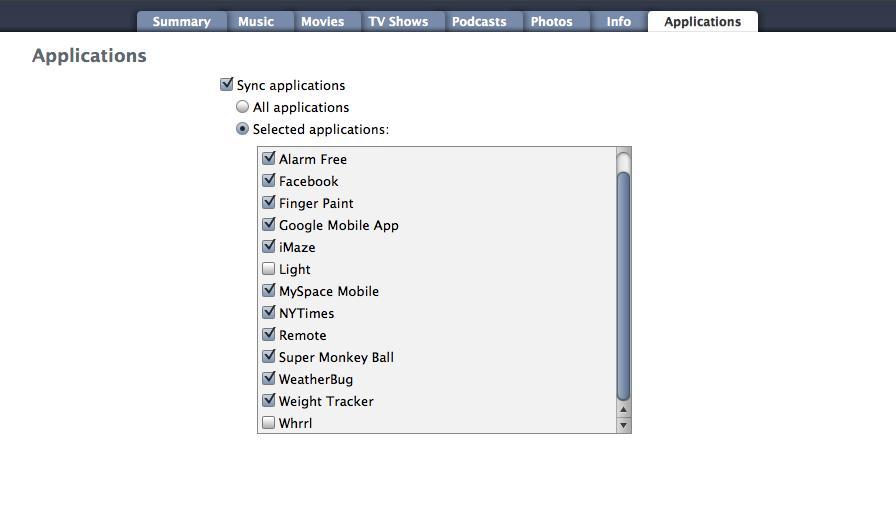The height and width of the screenshot is (509, 896).
Task: Uncheck the Super Monkey Ball checkbox
Action: (x=269, y=356)
